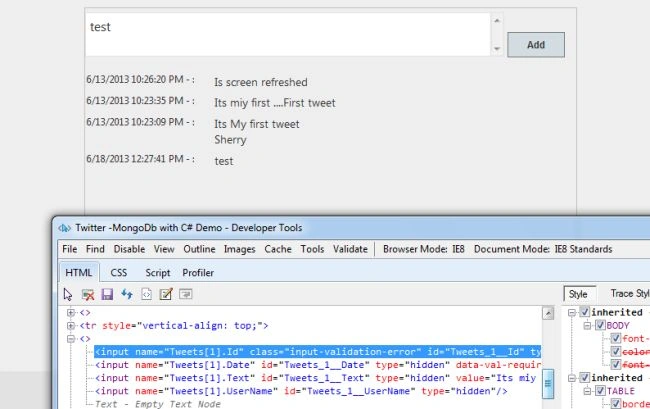Click the Browser Mode: IE8 menu
Image resolution: width=650 pixels, height=409 pixels.
(424, 249)
